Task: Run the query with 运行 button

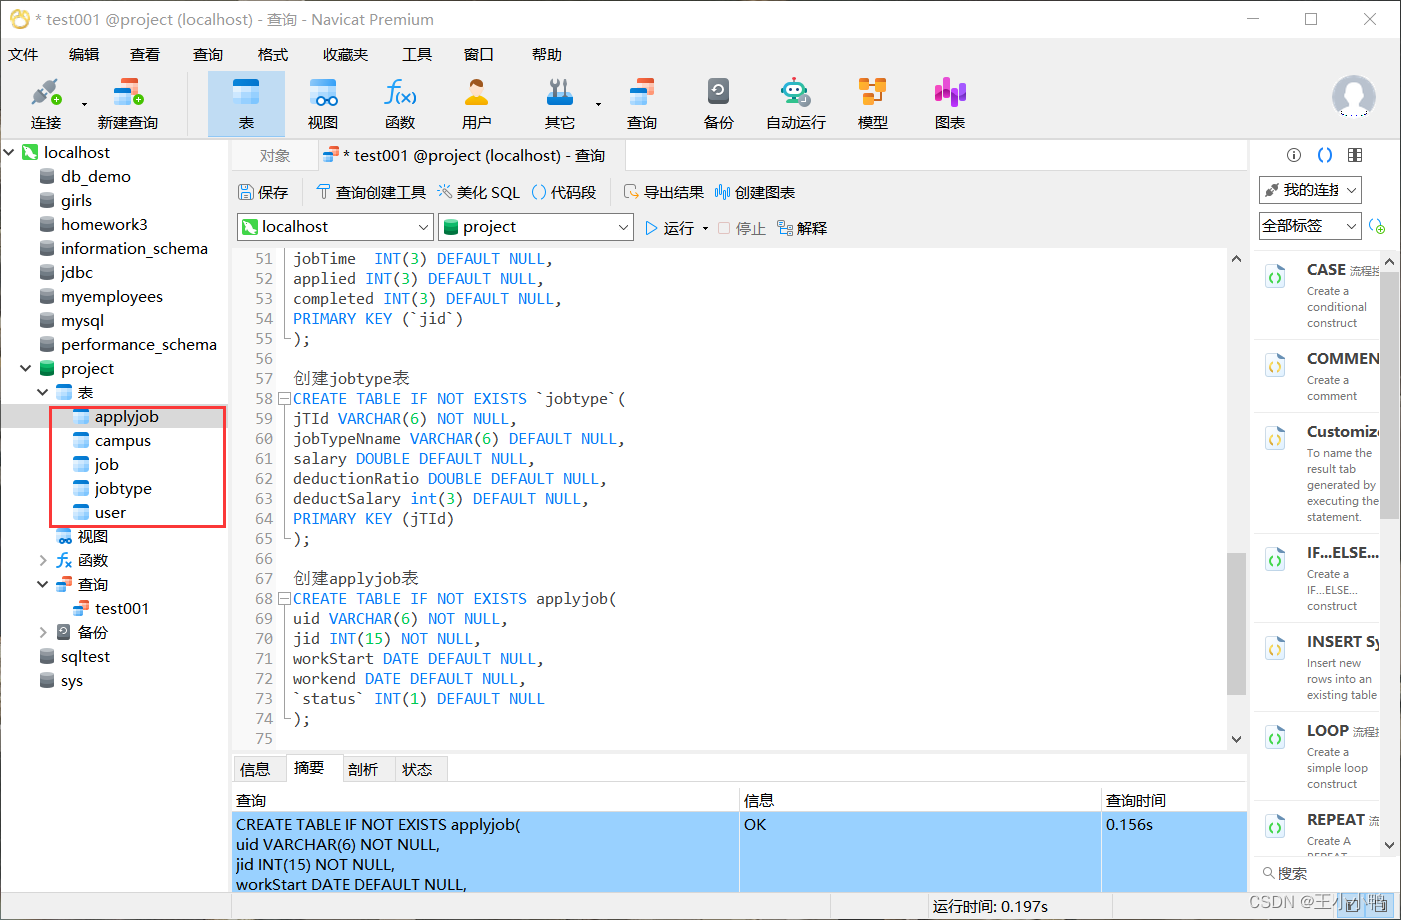Action: (669, 228)
